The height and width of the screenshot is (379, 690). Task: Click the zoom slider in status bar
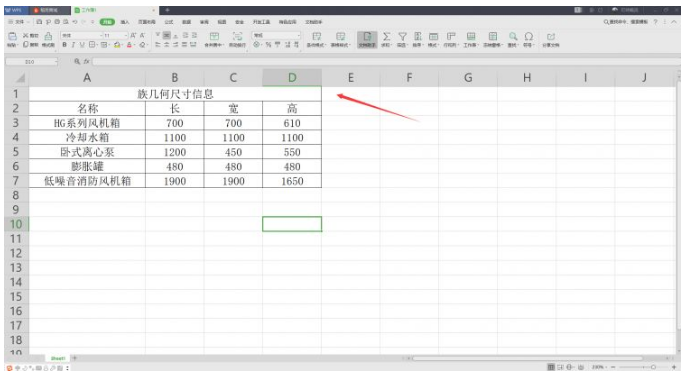coord(643,367)
